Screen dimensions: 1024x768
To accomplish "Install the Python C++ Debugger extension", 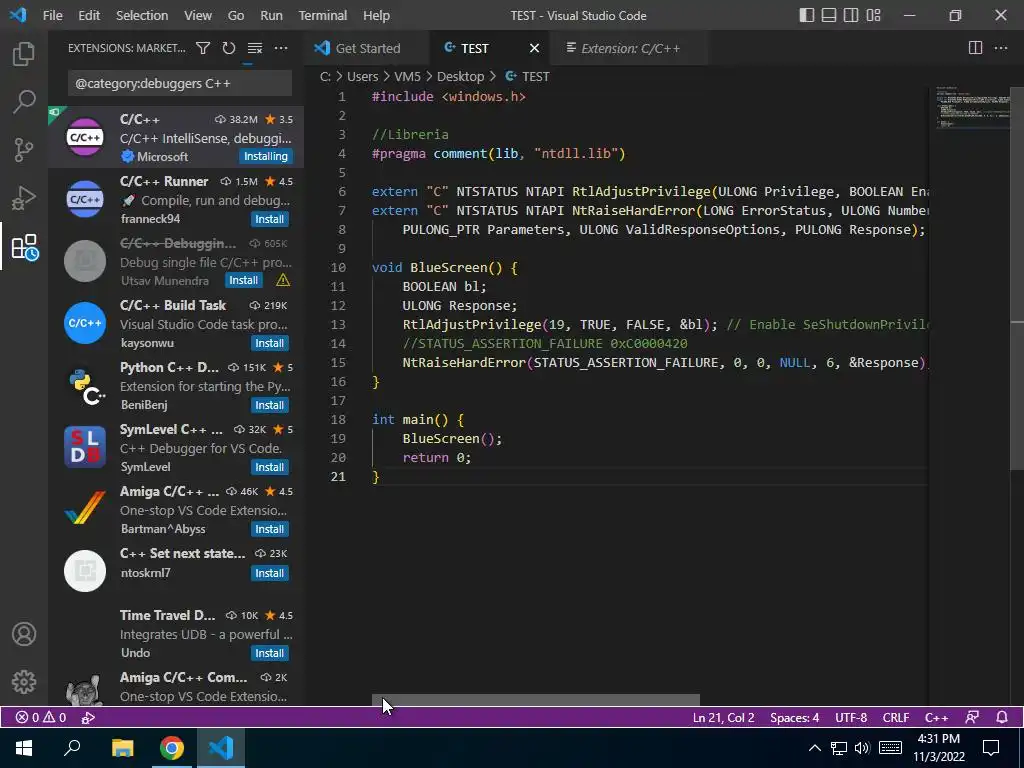I will [270, 405].
